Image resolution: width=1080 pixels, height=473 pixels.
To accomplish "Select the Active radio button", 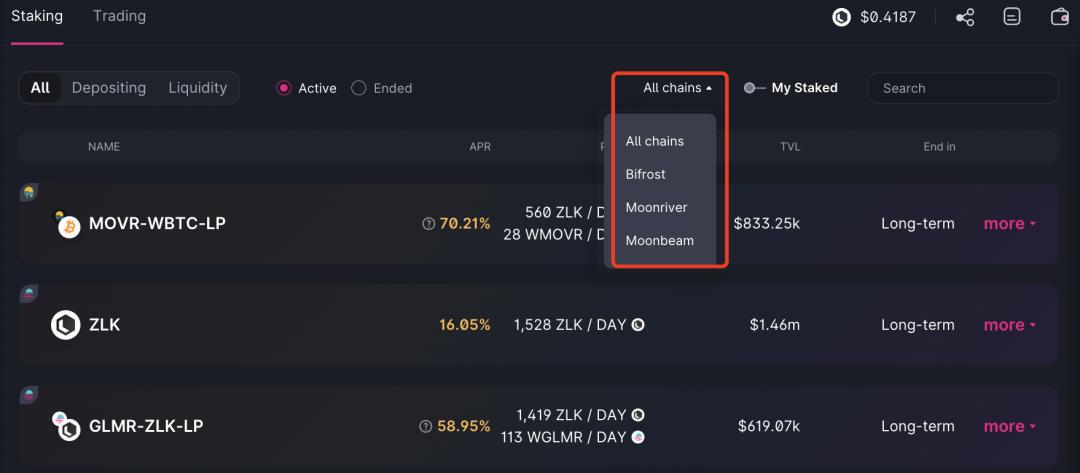I will click(284, 88).
